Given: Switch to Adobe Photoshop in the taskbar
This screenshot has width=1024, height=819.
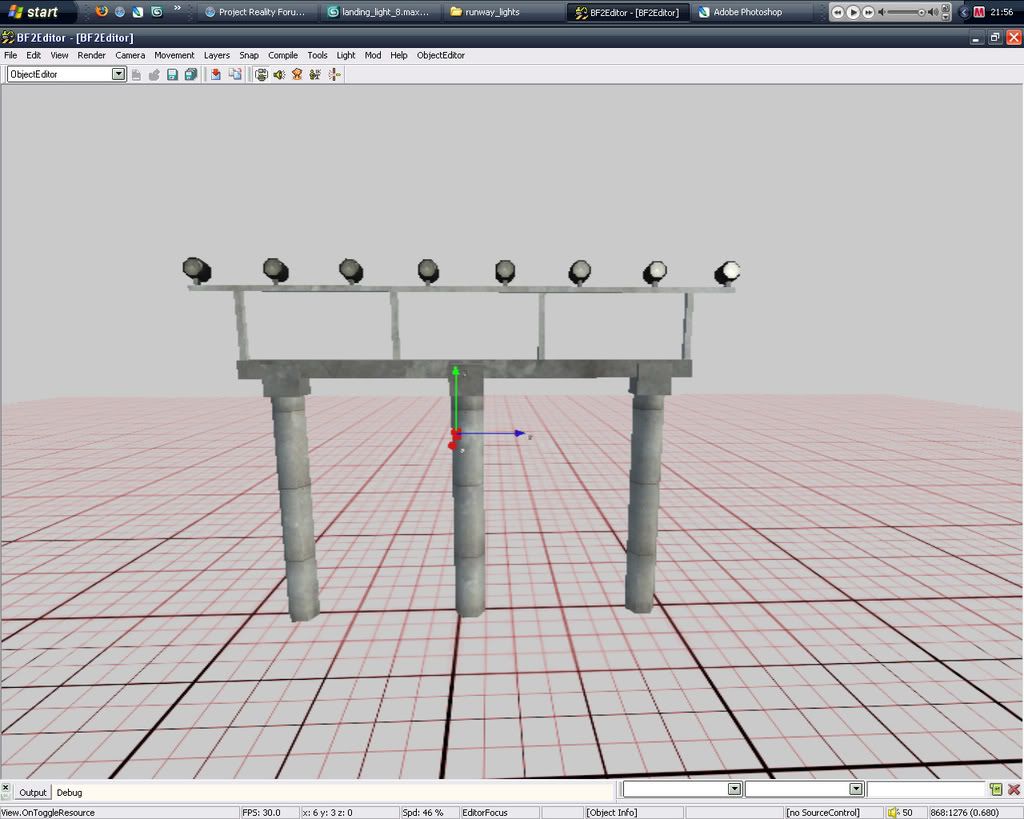Looking at the screenshot, I should [747, 12].
